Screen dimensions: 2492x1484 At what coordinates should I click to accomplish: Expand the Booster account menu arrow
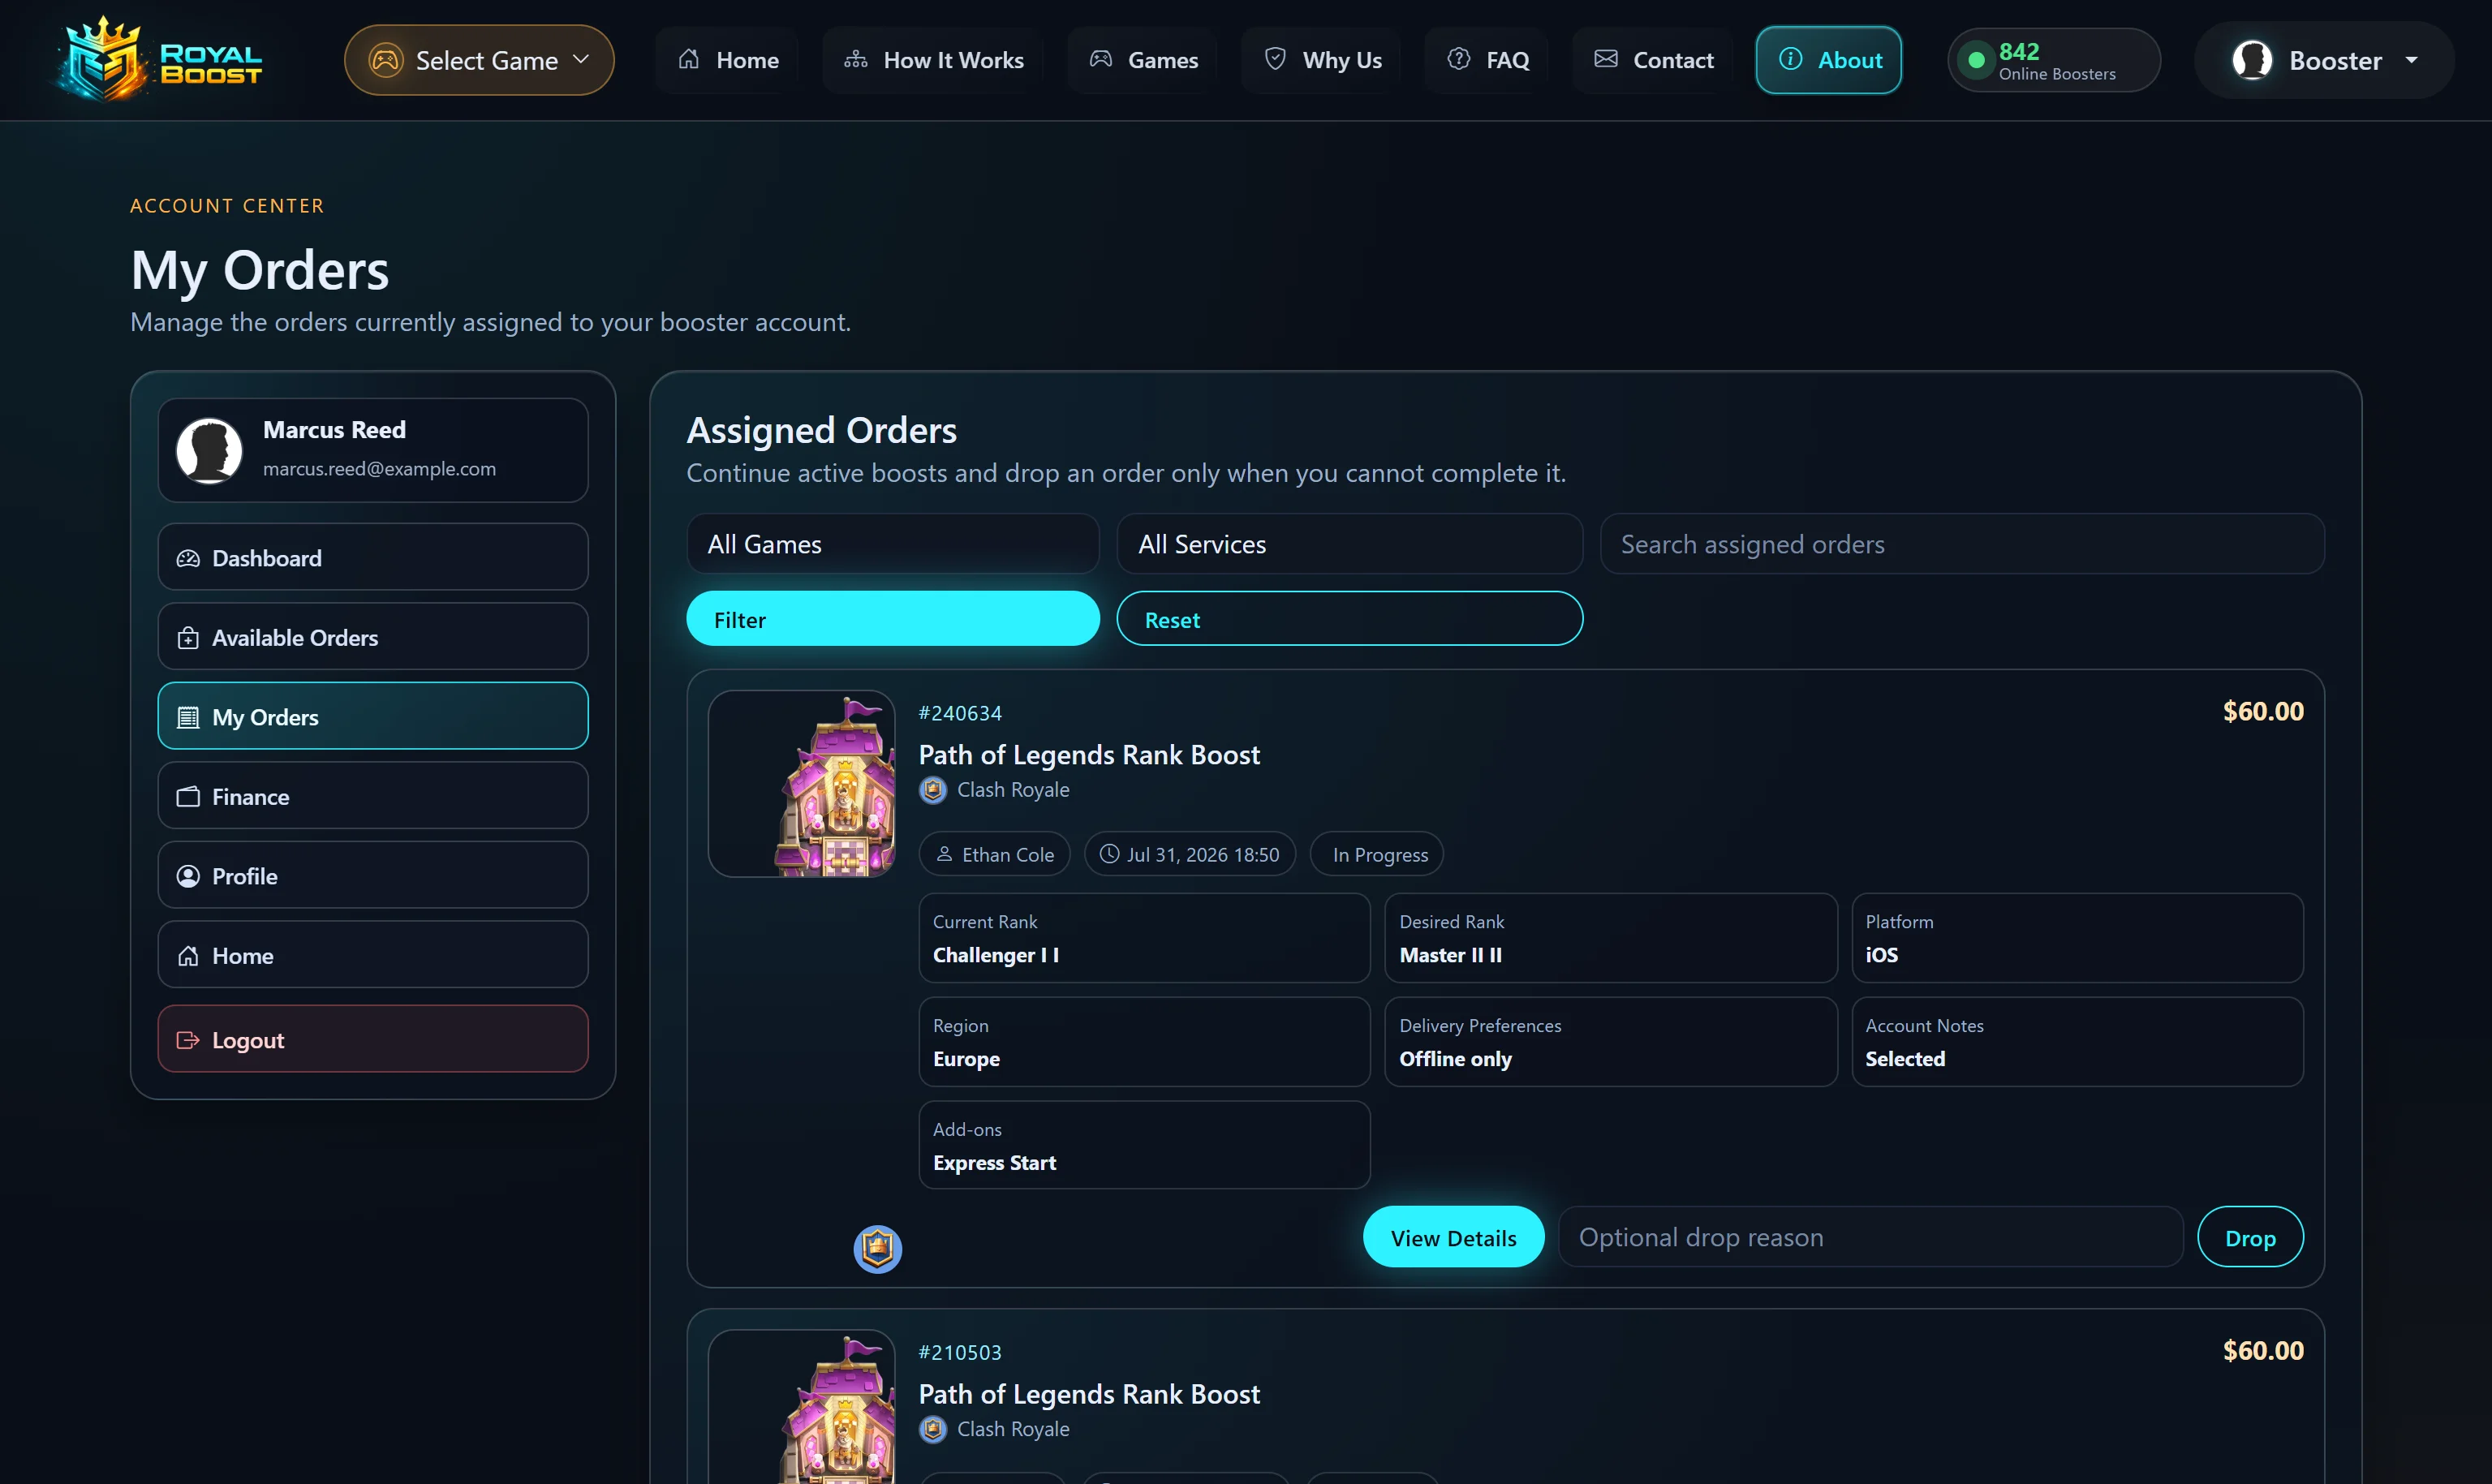(2412, 60)
